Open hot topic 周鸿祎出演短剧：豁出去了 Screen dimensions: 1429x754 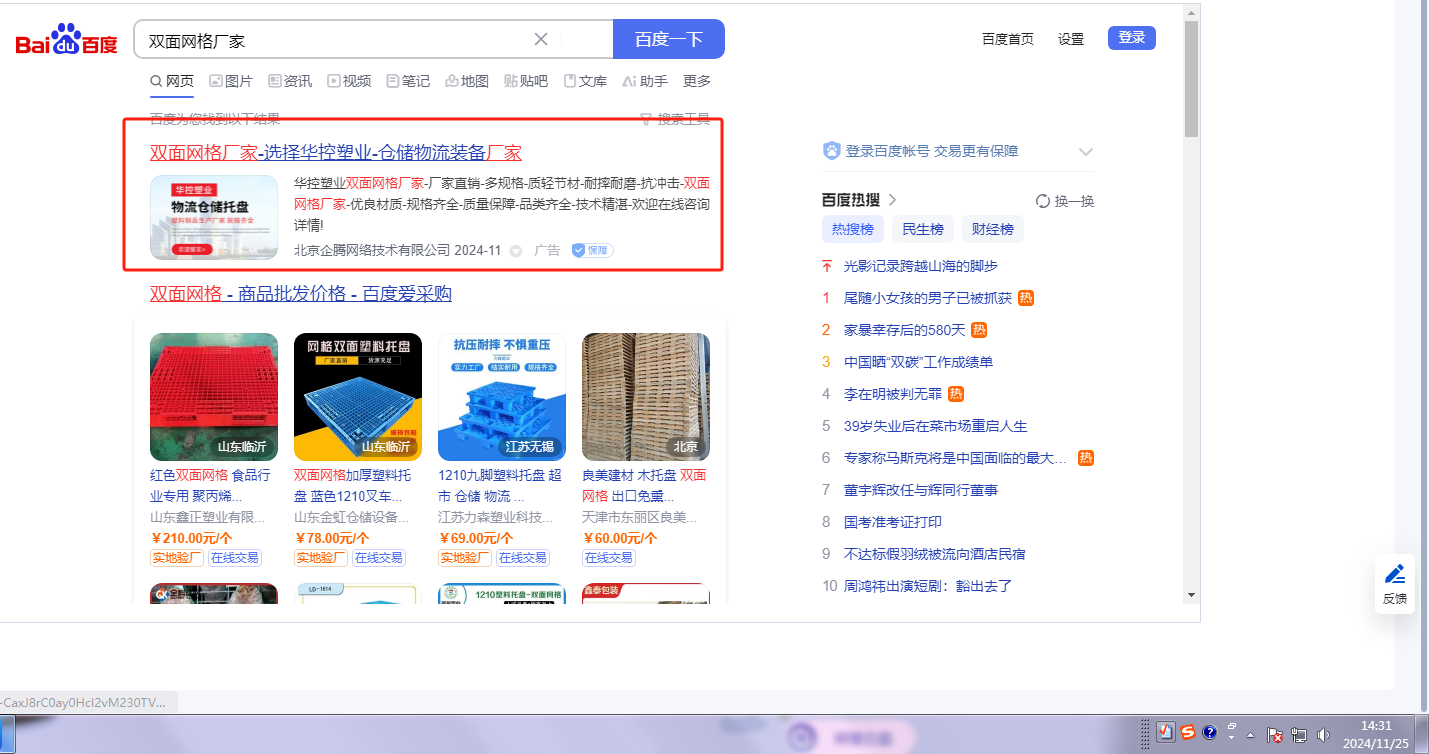928,586
